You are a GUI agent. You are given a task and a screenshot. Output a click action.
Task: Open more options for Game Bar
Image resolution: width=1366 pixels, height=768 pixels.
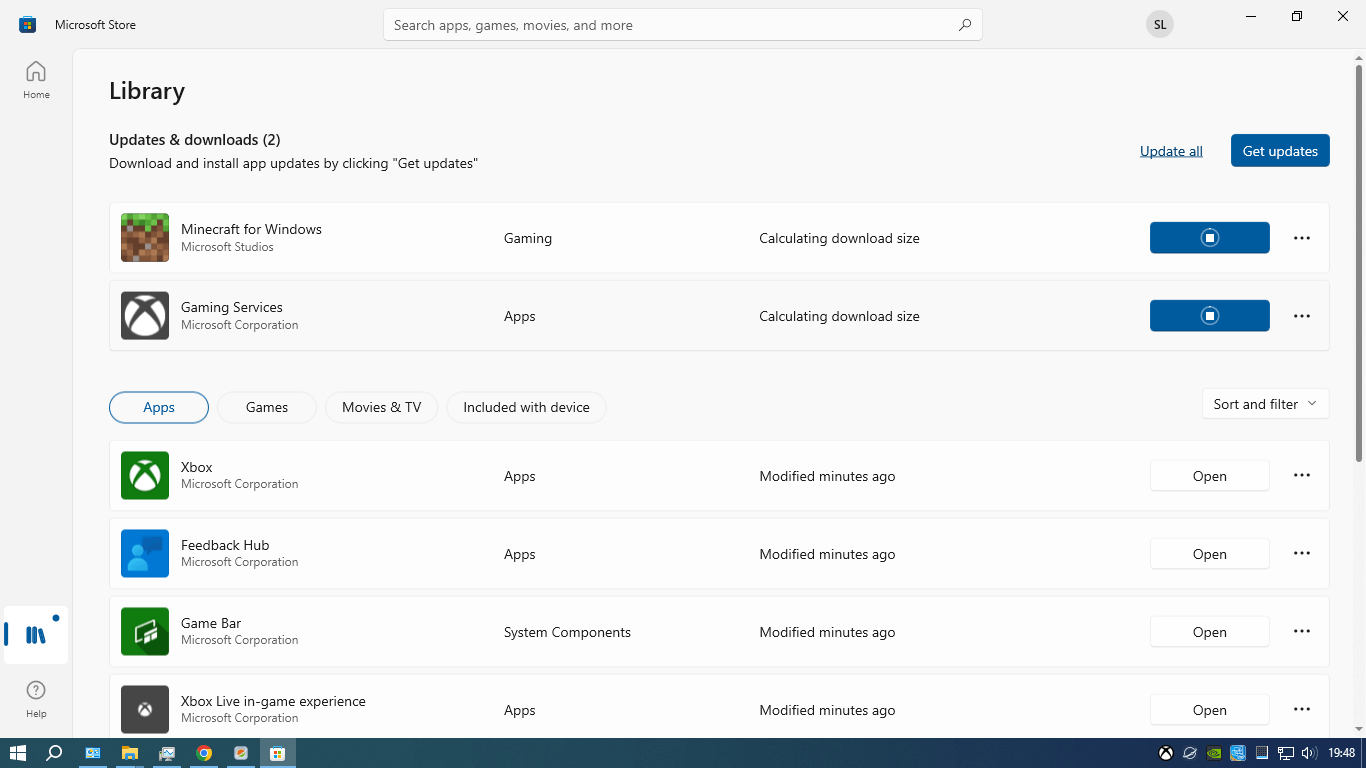tap(1302, 632)
